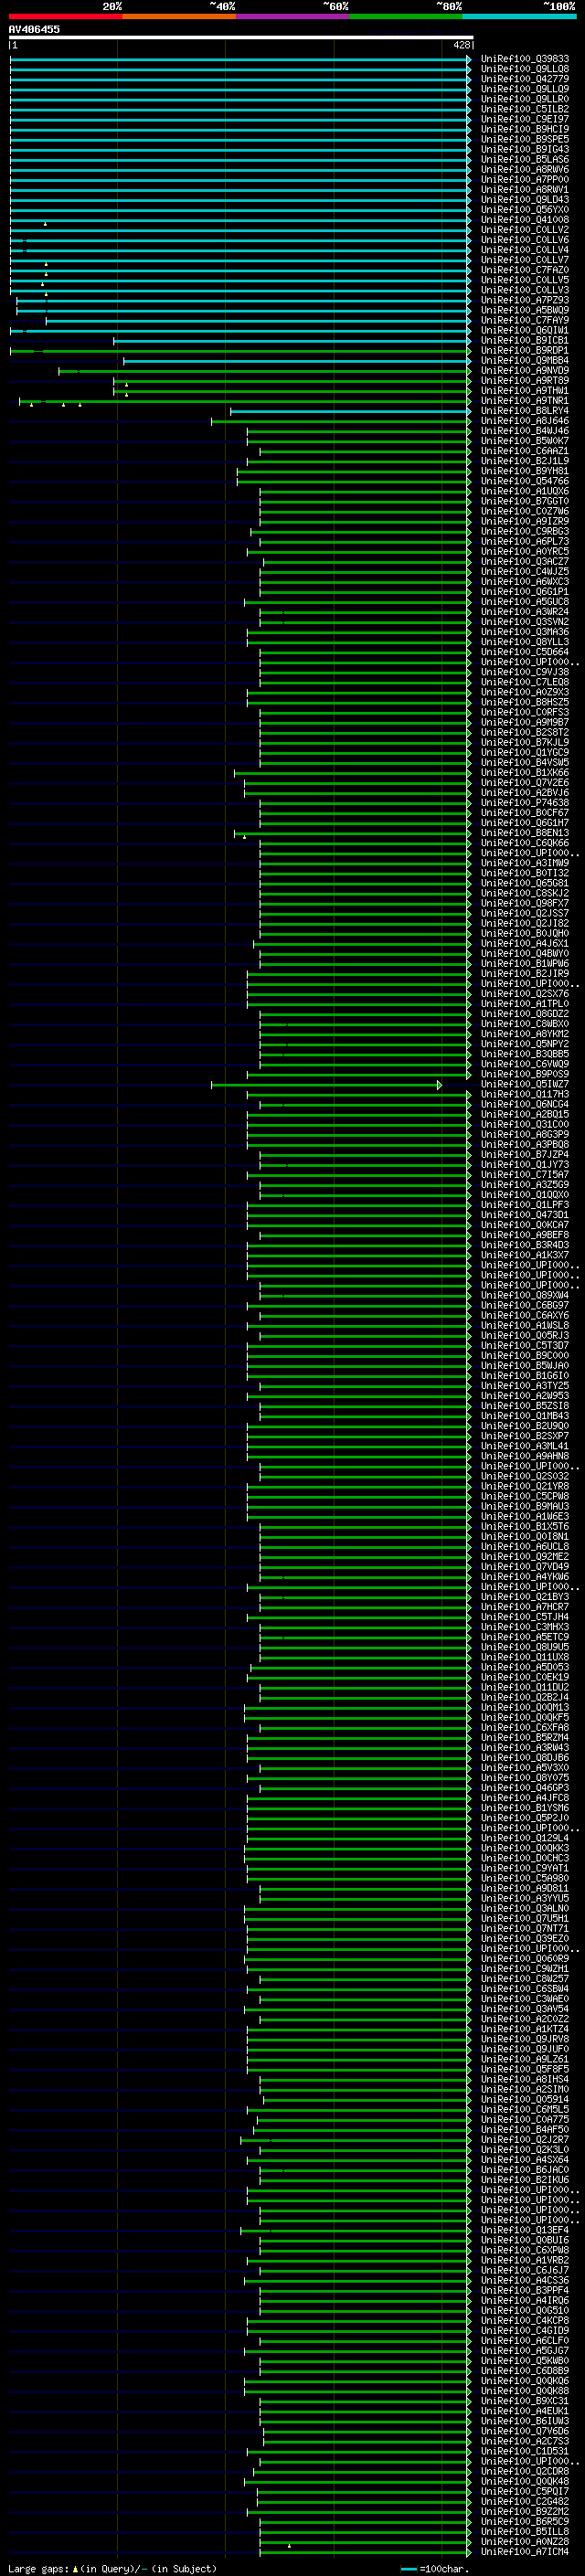
Task: Click the white query bar spanning 1 to 428
Action: tap(240, 37)
